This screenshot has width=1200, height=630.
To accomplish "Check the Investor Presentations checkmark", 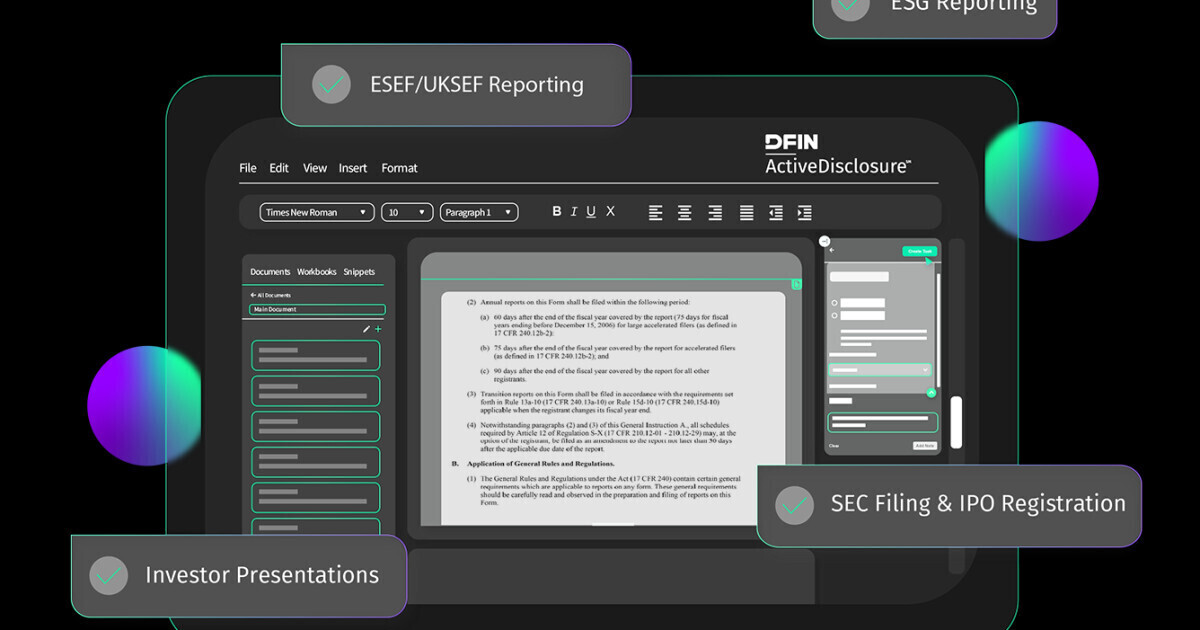I will tap(108, 575).
